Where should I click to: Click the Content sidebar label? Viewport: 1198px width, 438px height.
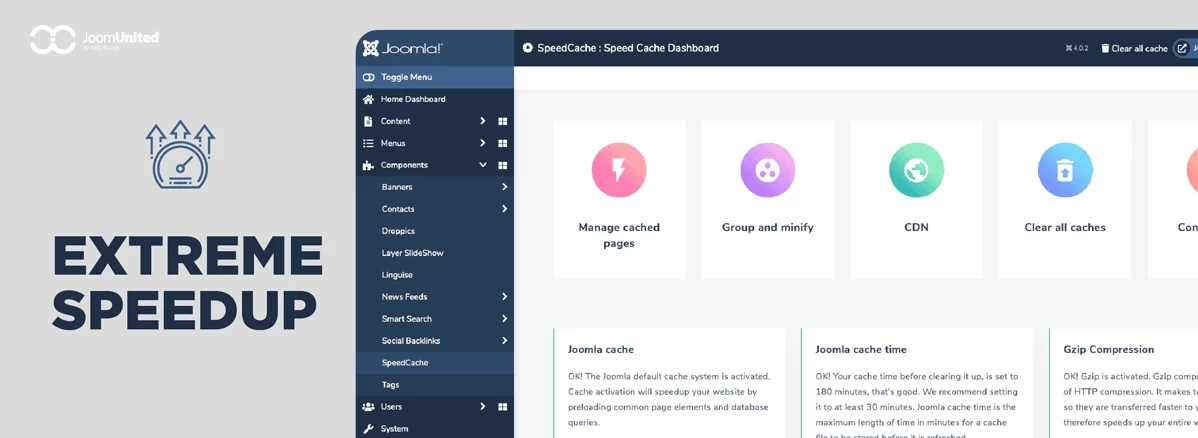396,121
